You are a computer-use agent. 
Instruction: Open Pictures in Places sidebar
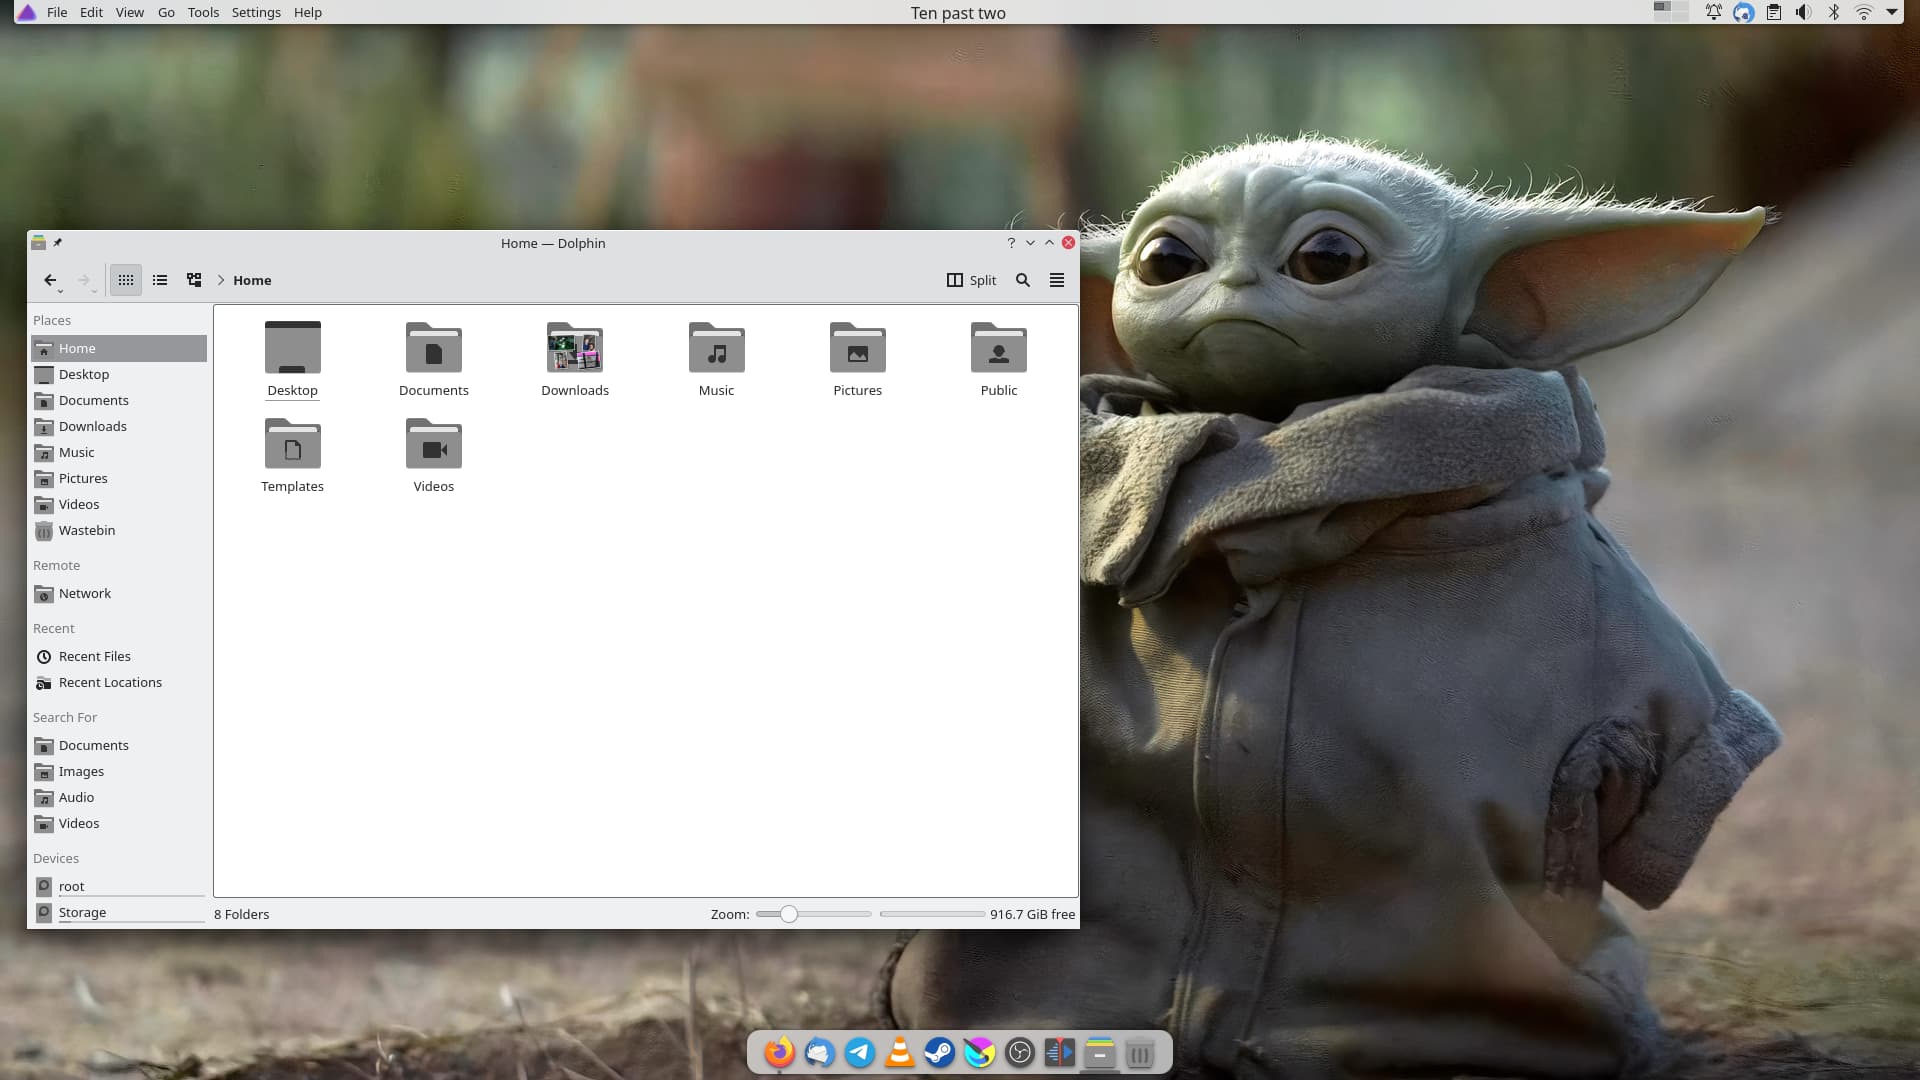click(119, 478)
